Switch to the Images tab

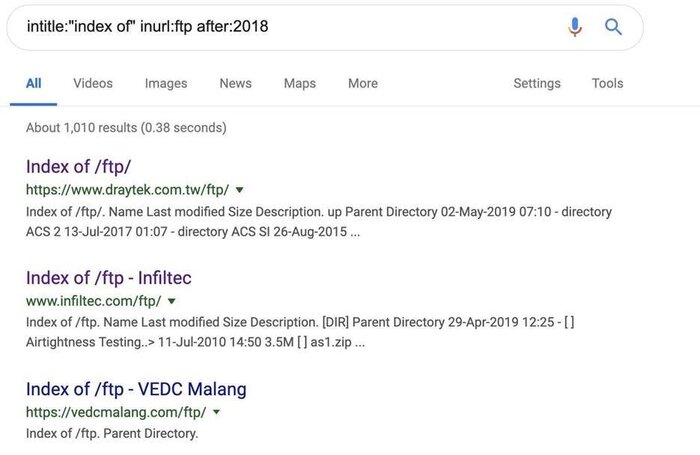(166, 84)
